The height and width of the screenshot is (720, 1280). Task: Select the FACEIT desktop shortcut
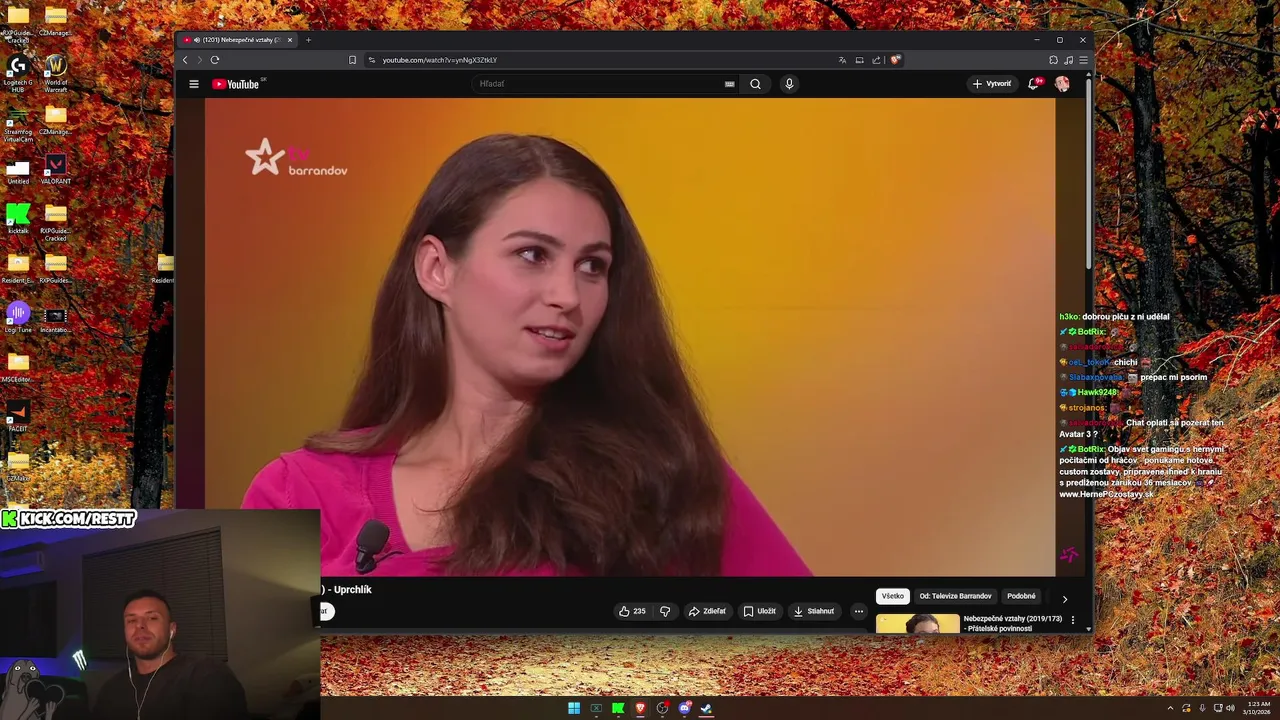(x=18, y=417)
